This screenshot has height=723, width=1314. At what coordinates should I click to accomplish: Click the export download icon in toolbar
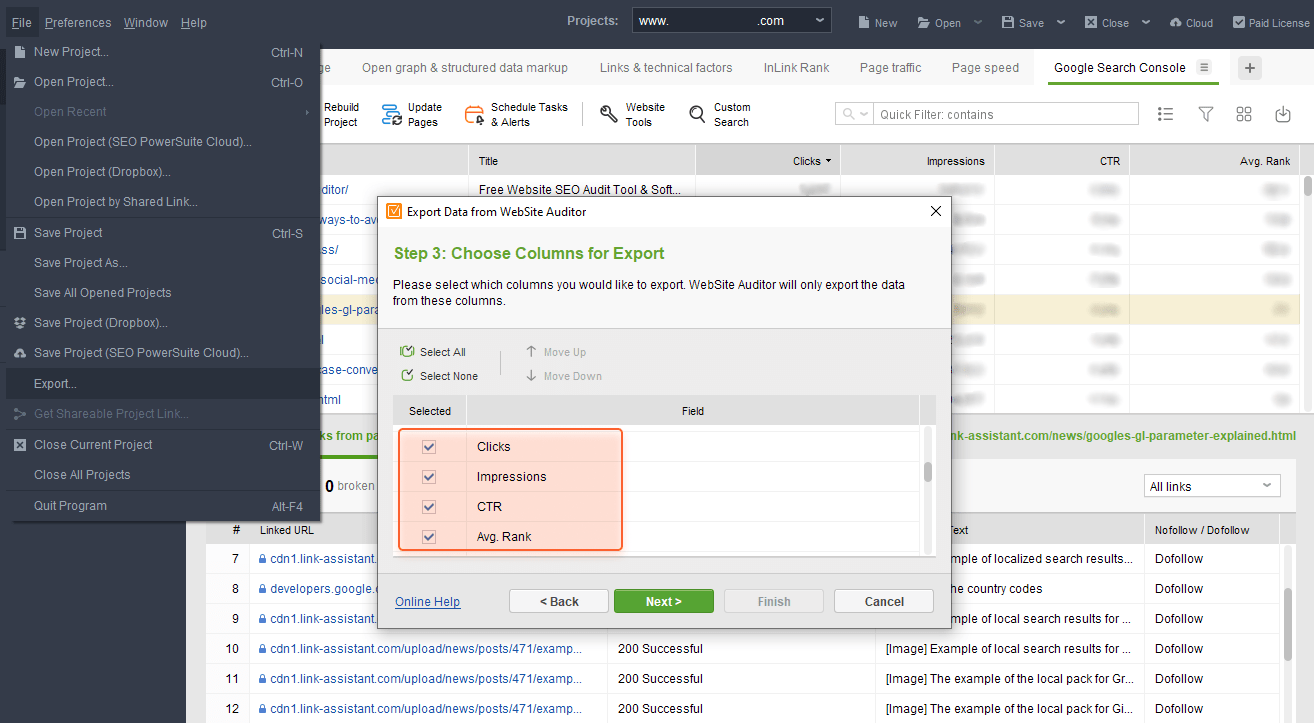(1283, 114)
